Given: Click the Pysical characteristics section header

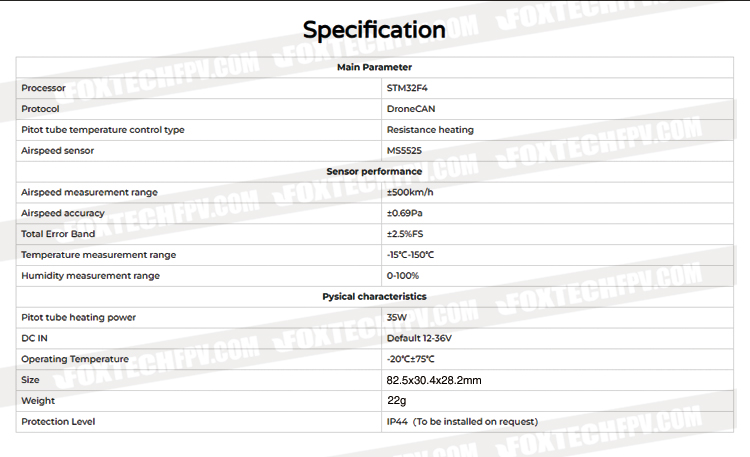Looking at the screenshot, I should [375, 297].
